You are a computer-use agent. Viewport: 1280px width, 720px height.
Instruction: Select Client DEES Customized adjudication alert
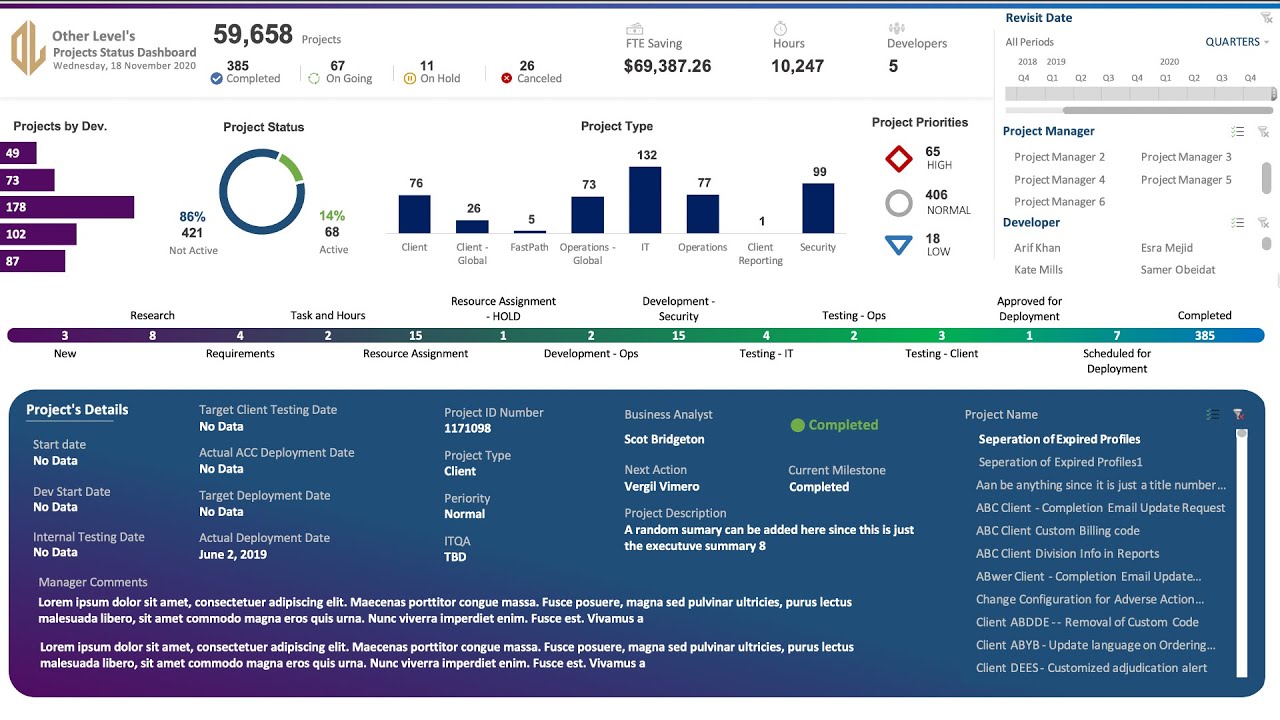tap(1092, 668)
